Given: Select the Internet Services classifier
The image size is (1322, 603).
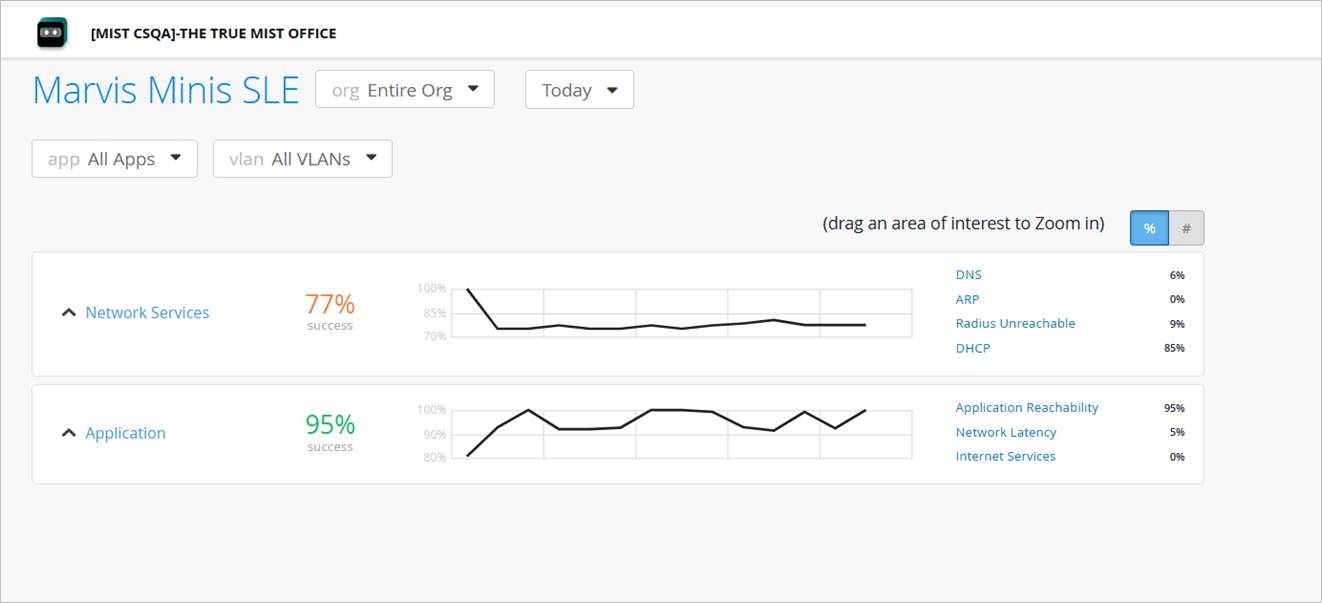Looking at the screenshot, I should (x=1005, y=457).
